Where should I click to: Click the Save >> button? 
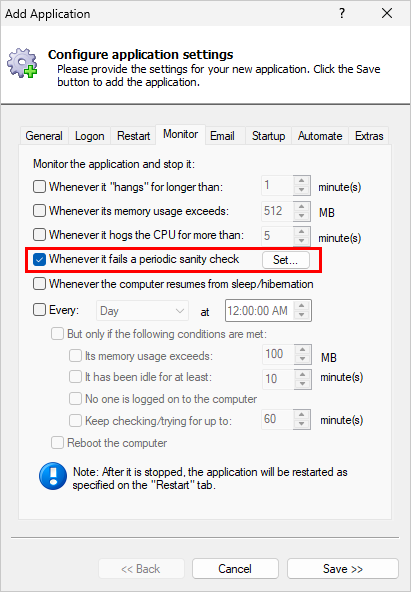pyautogui.click(x=343, y=569)
